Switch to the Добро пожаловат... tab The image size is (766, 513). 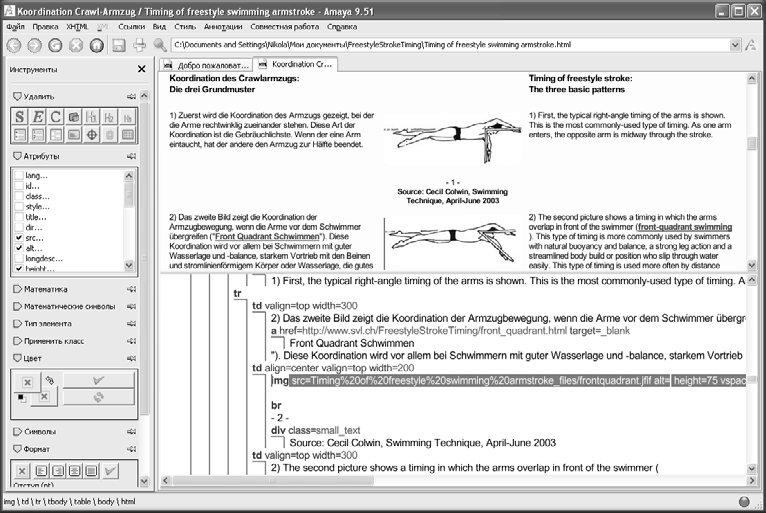point(206,64)
